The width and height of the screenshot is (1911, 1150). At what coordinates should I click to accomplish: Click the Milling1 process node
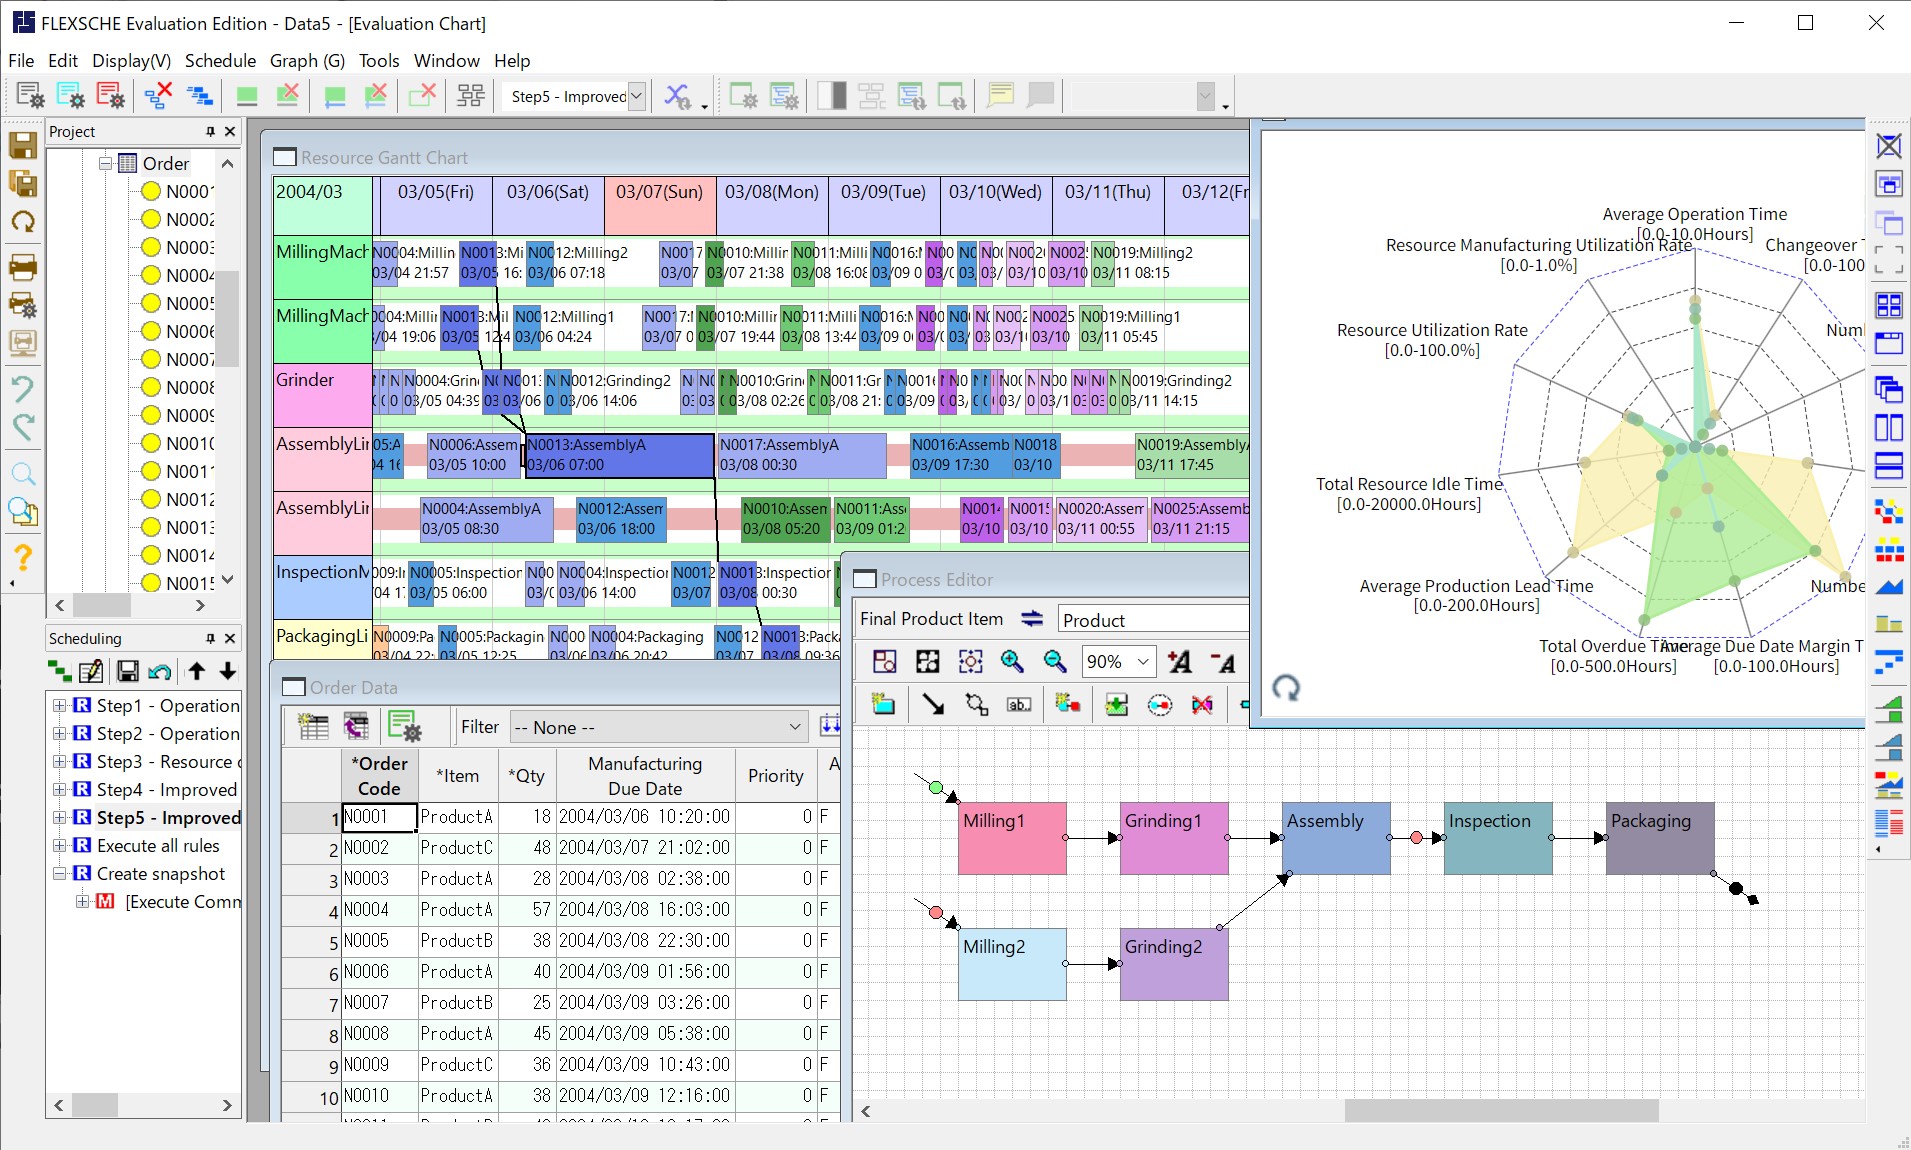pyautogui.click(x=1012, y=838)
